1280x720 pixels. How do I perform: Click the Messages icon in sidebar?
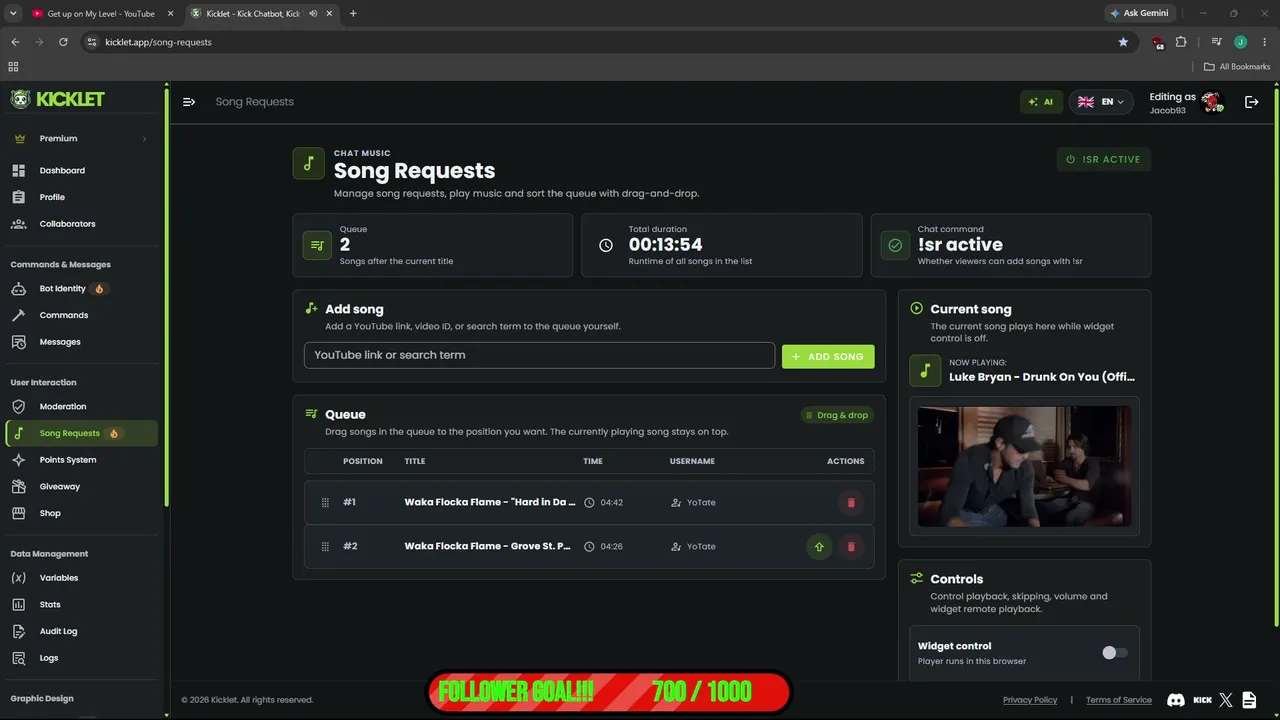[x=18, y=342]
